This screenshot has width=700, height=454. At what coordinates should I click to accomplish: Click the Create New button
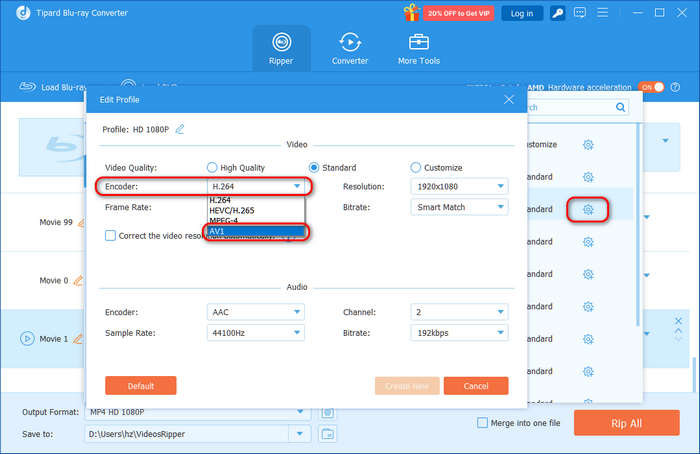pos(407,386)
